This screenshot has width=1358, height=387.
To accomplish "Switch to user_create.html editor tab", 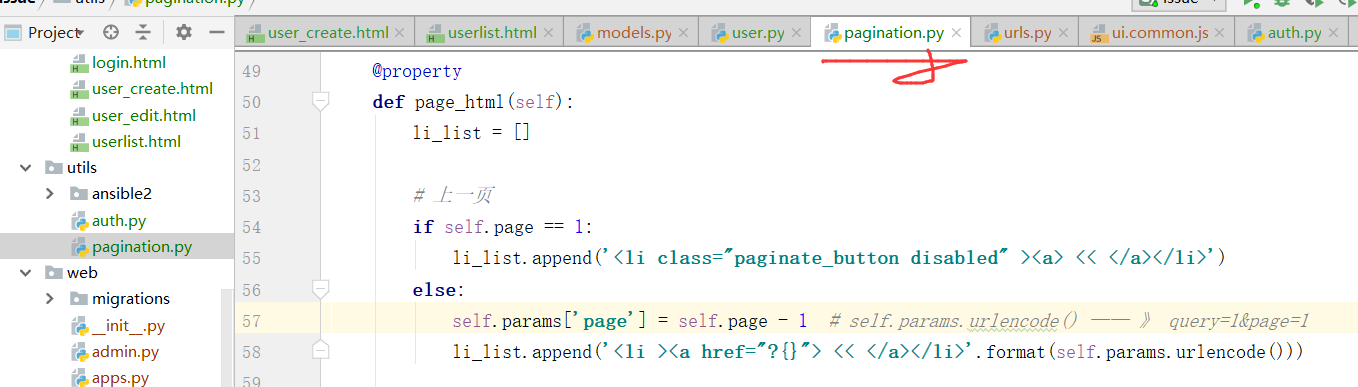I will point(328,33).
